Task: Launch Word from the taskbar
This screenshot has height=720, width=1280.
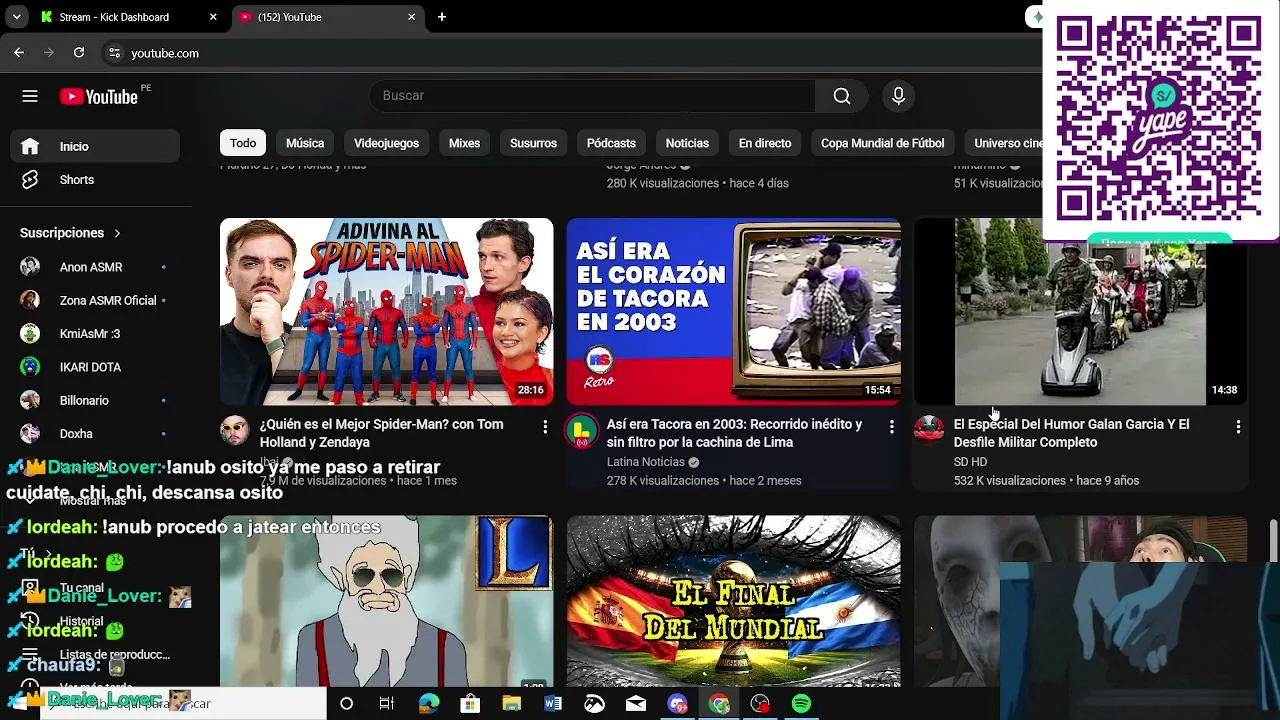Action: tap(553, 704)
